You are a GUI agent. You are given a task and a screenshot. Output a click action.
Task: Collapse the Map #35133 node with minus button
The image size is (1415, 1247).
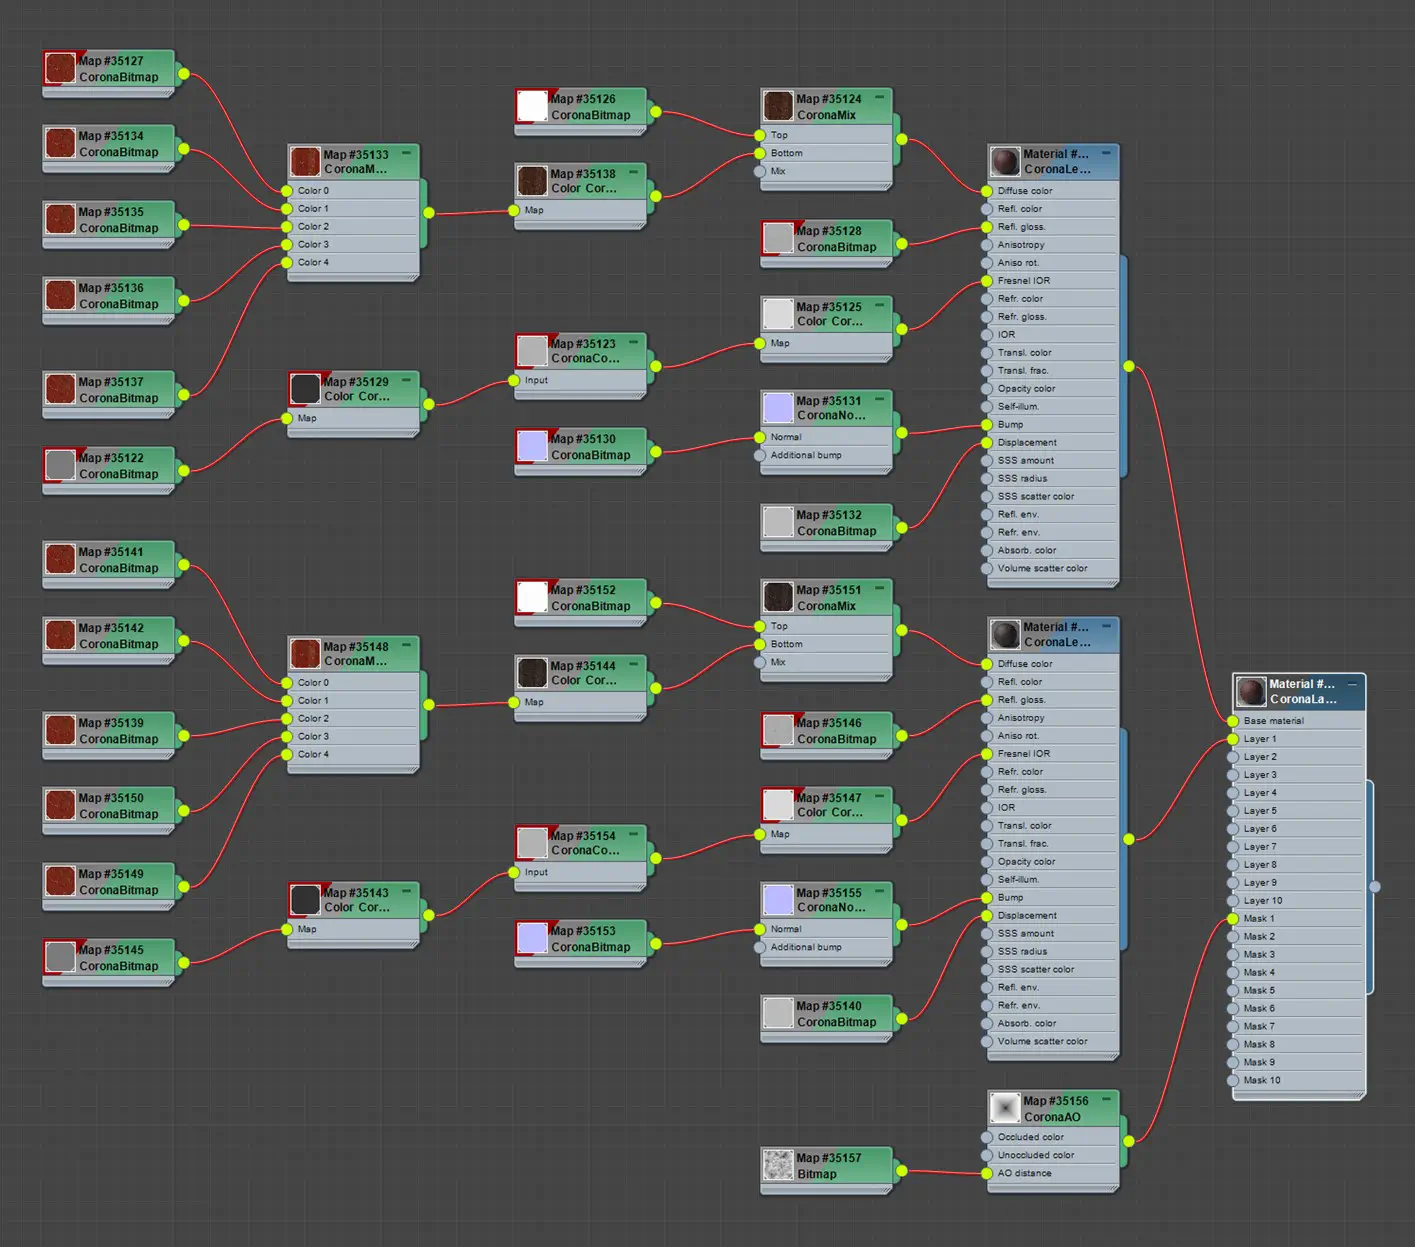(x=407, y=154)
